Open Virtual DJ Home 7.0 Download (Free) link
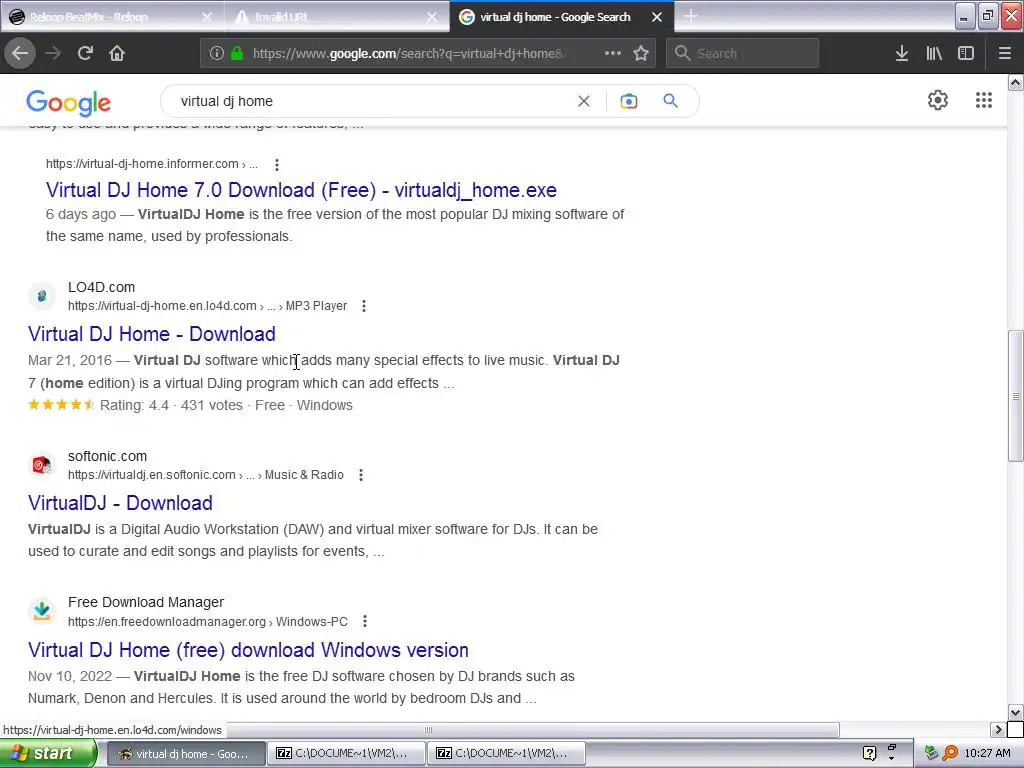Image resolution: width=1024 pixels, height=768 pixels. point(301,190)
